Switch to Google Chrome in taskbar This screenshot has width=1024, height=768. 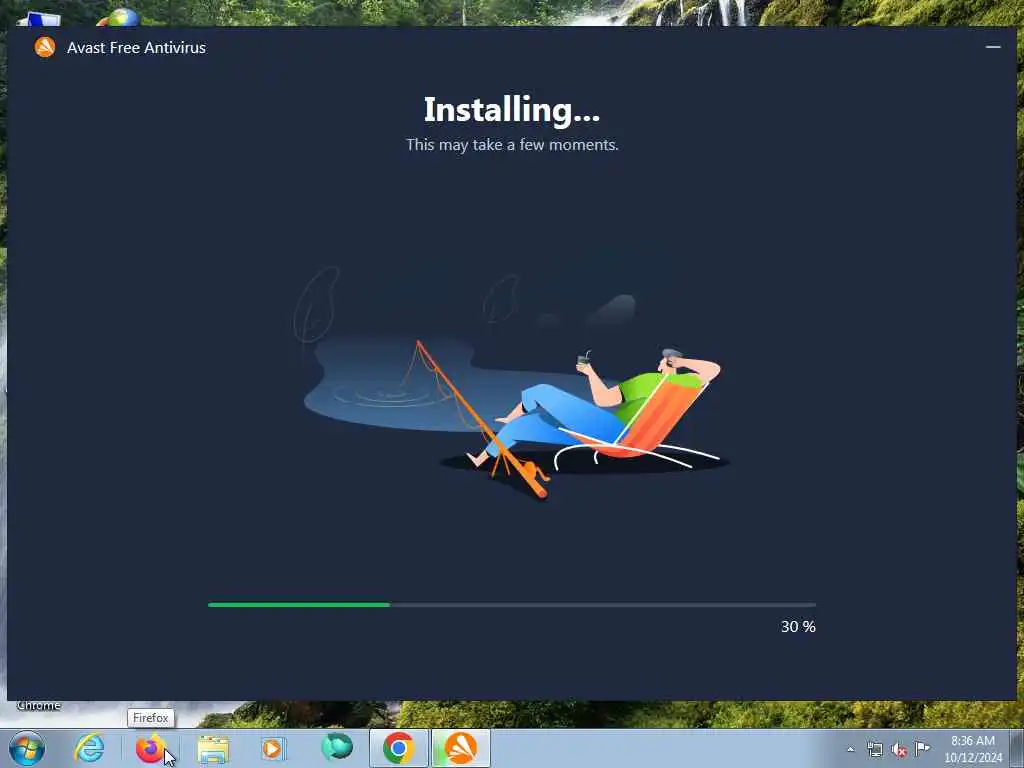point(398,748)
